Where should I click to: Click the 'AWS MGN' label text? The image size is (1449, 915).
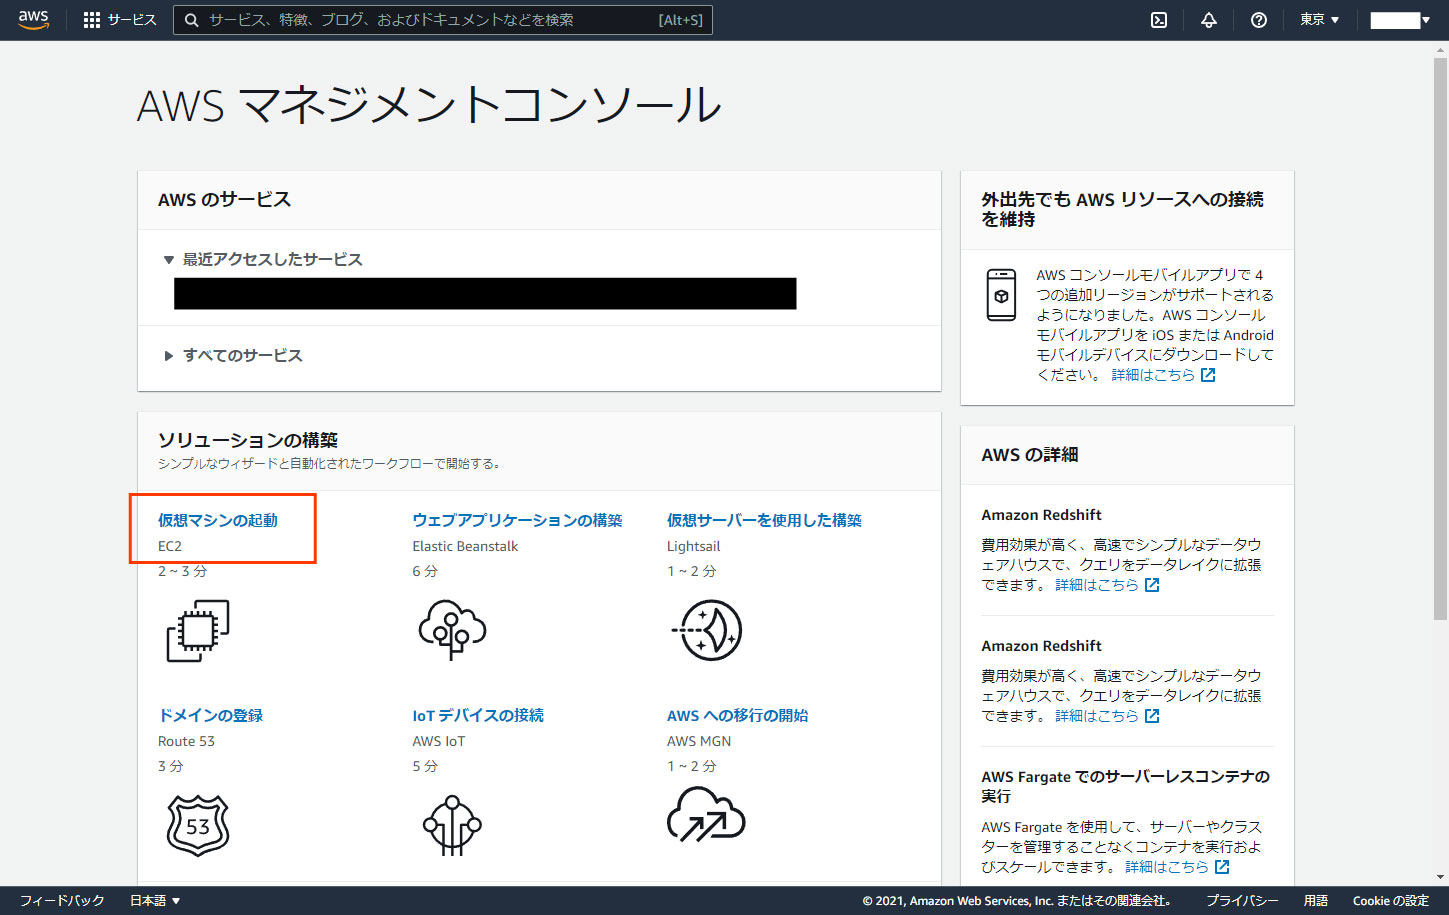pyautogui.click(x=699, y=741)
